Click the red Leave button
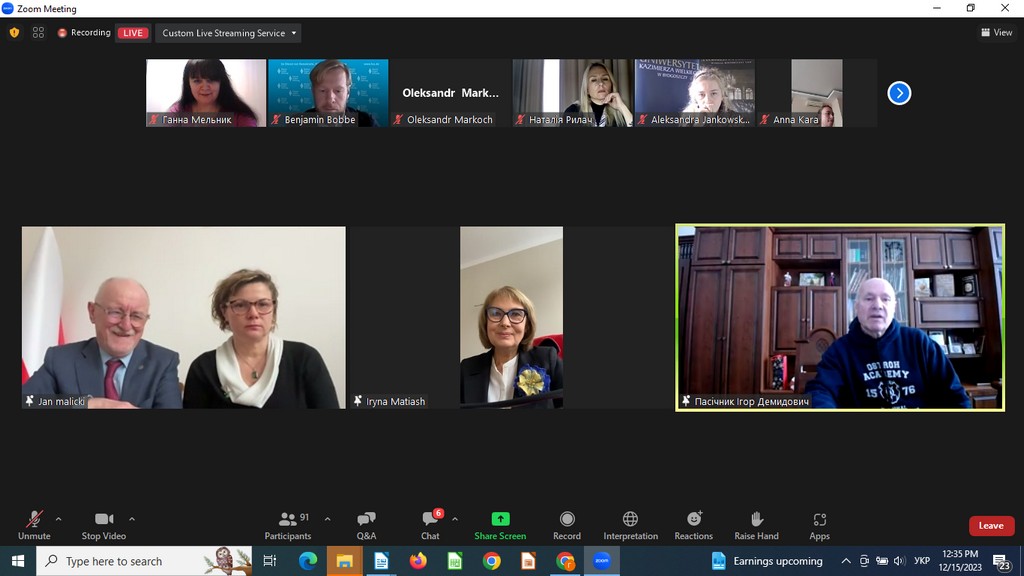 click(x=990, y=526)
